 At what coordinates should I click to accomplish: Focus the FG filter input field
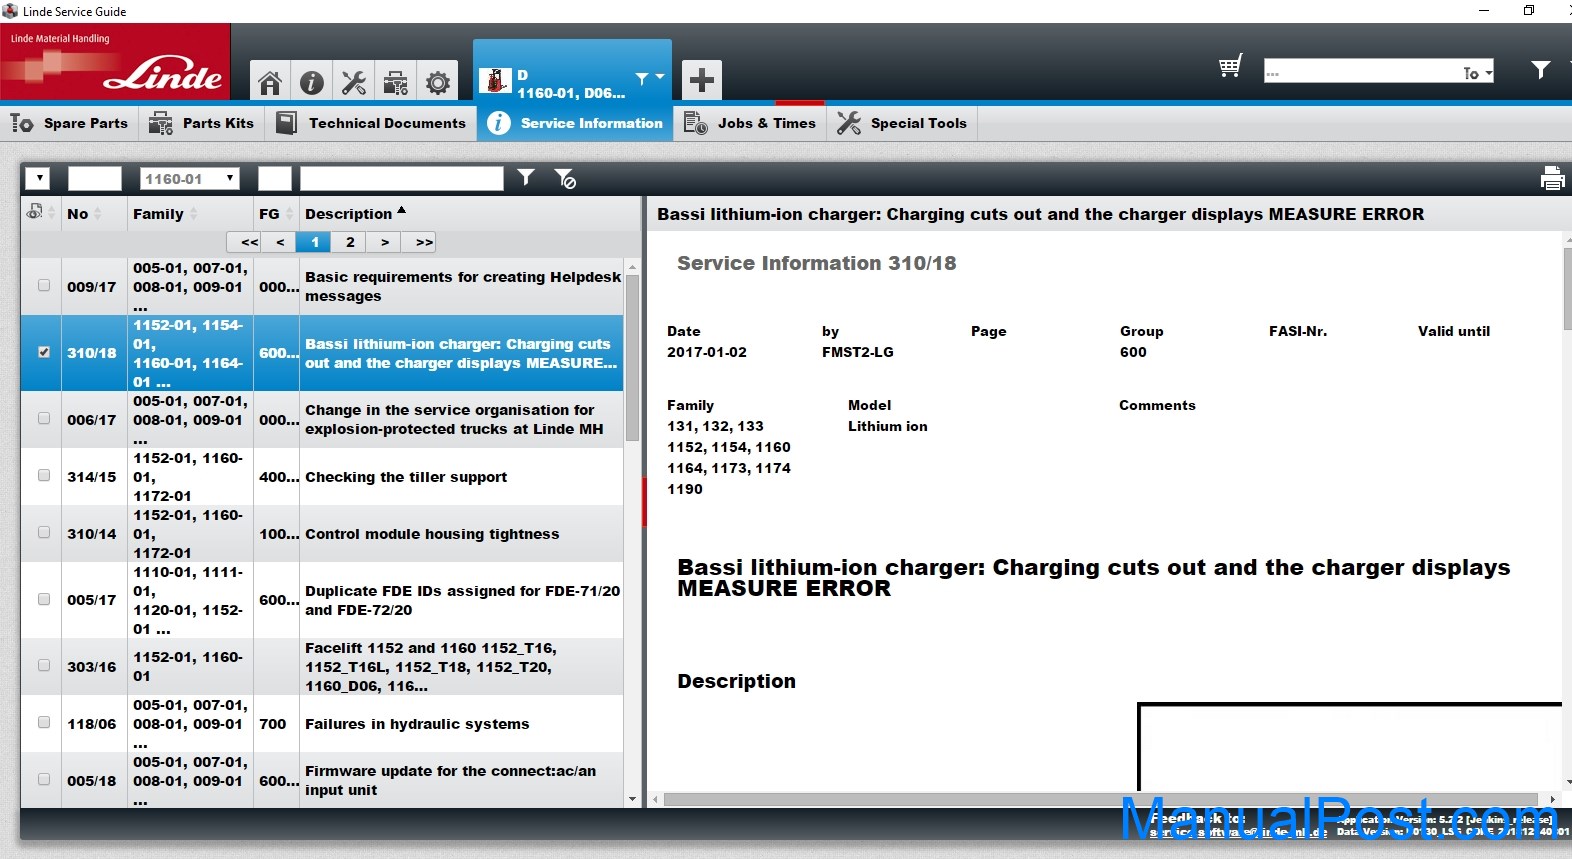pos(275,178)
